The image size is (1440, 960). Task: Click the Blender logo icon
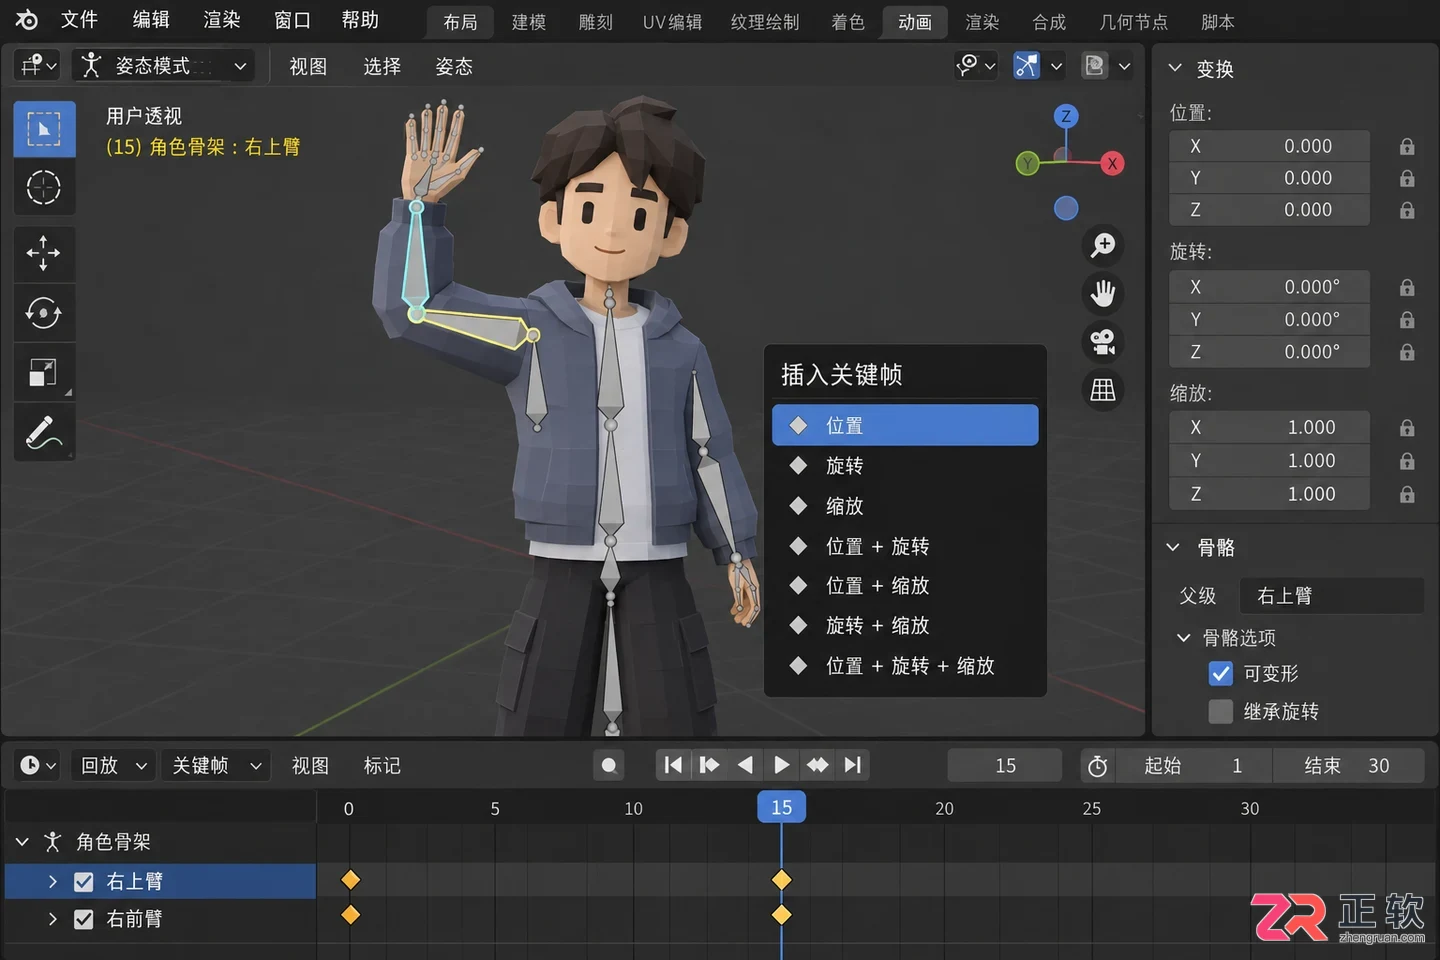pos(26,20)
